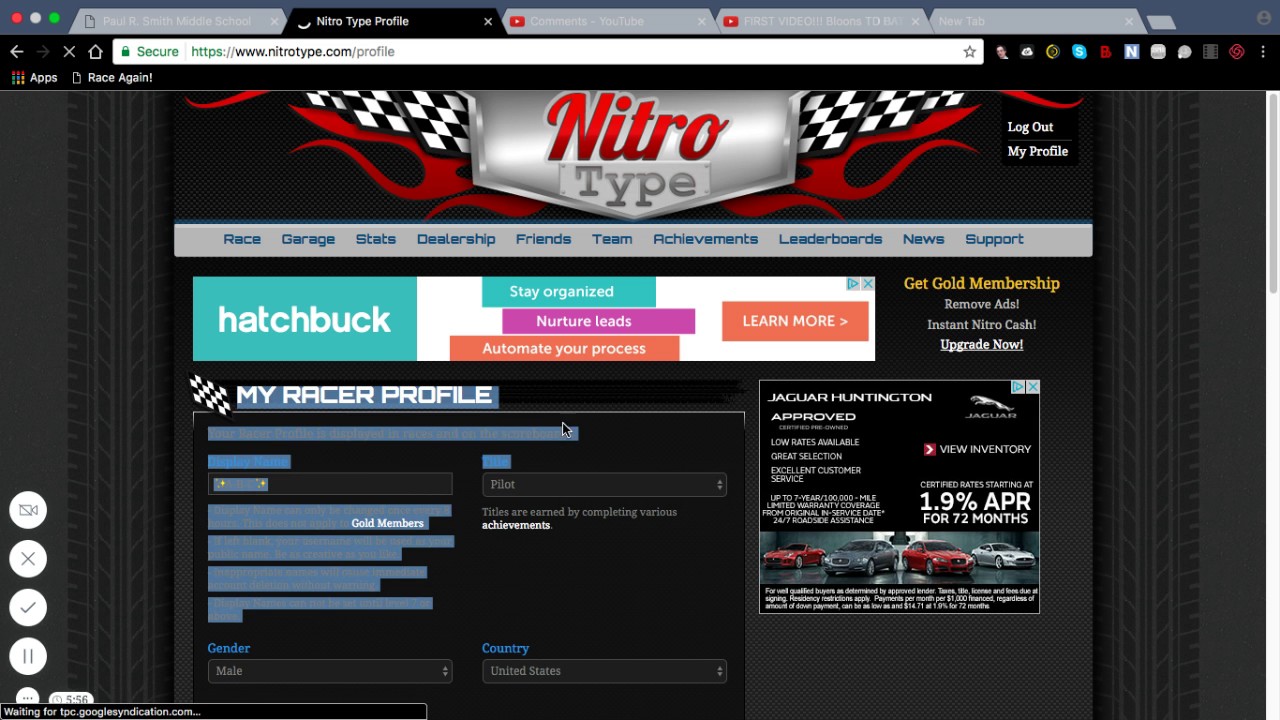The width and height of the screenshot is (1280, 720).
Task: Click LEARN MORE button in hatchbuck ad
Action: pyautogui.click(x=795, y=321)
